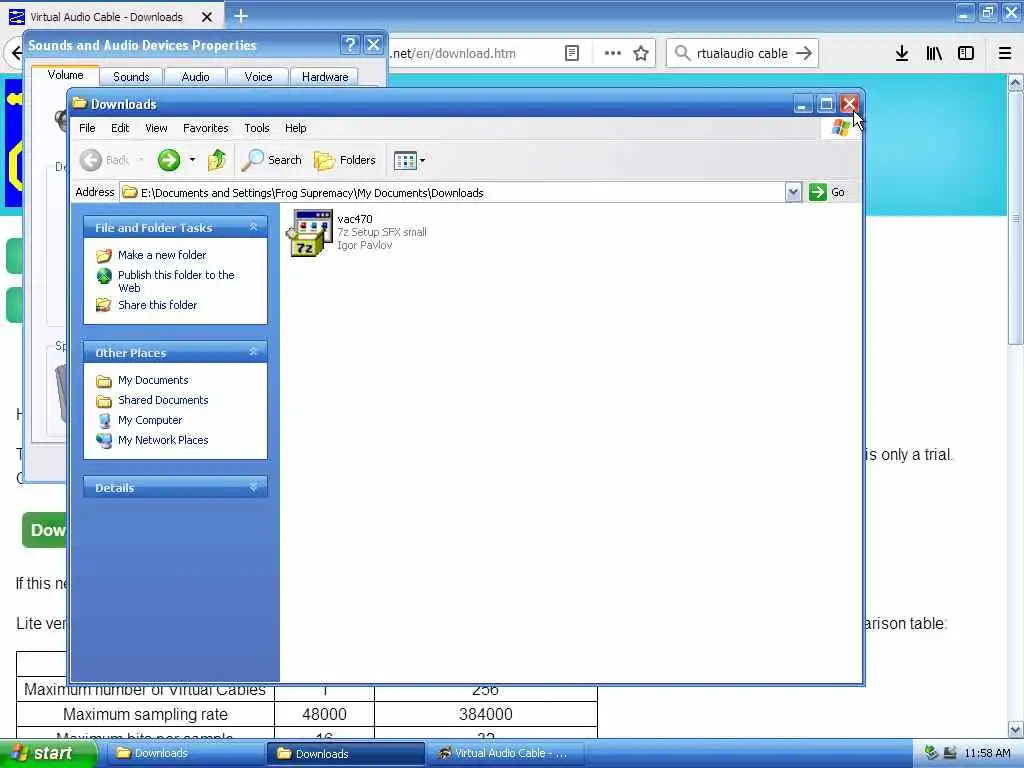
Task: Go to My Network Places
Action: [163, 440]
